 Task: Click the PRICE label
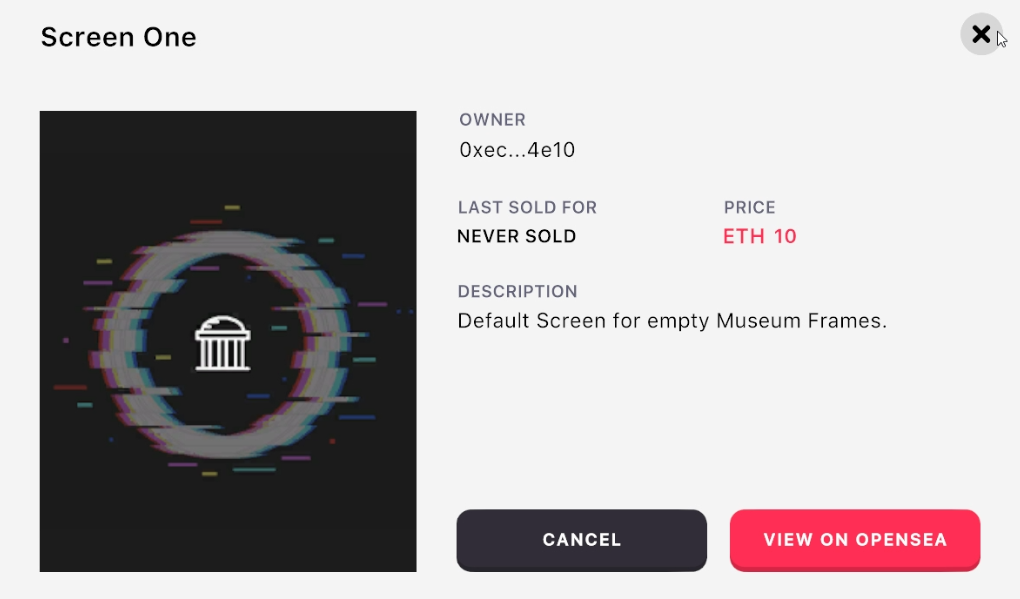749,208
